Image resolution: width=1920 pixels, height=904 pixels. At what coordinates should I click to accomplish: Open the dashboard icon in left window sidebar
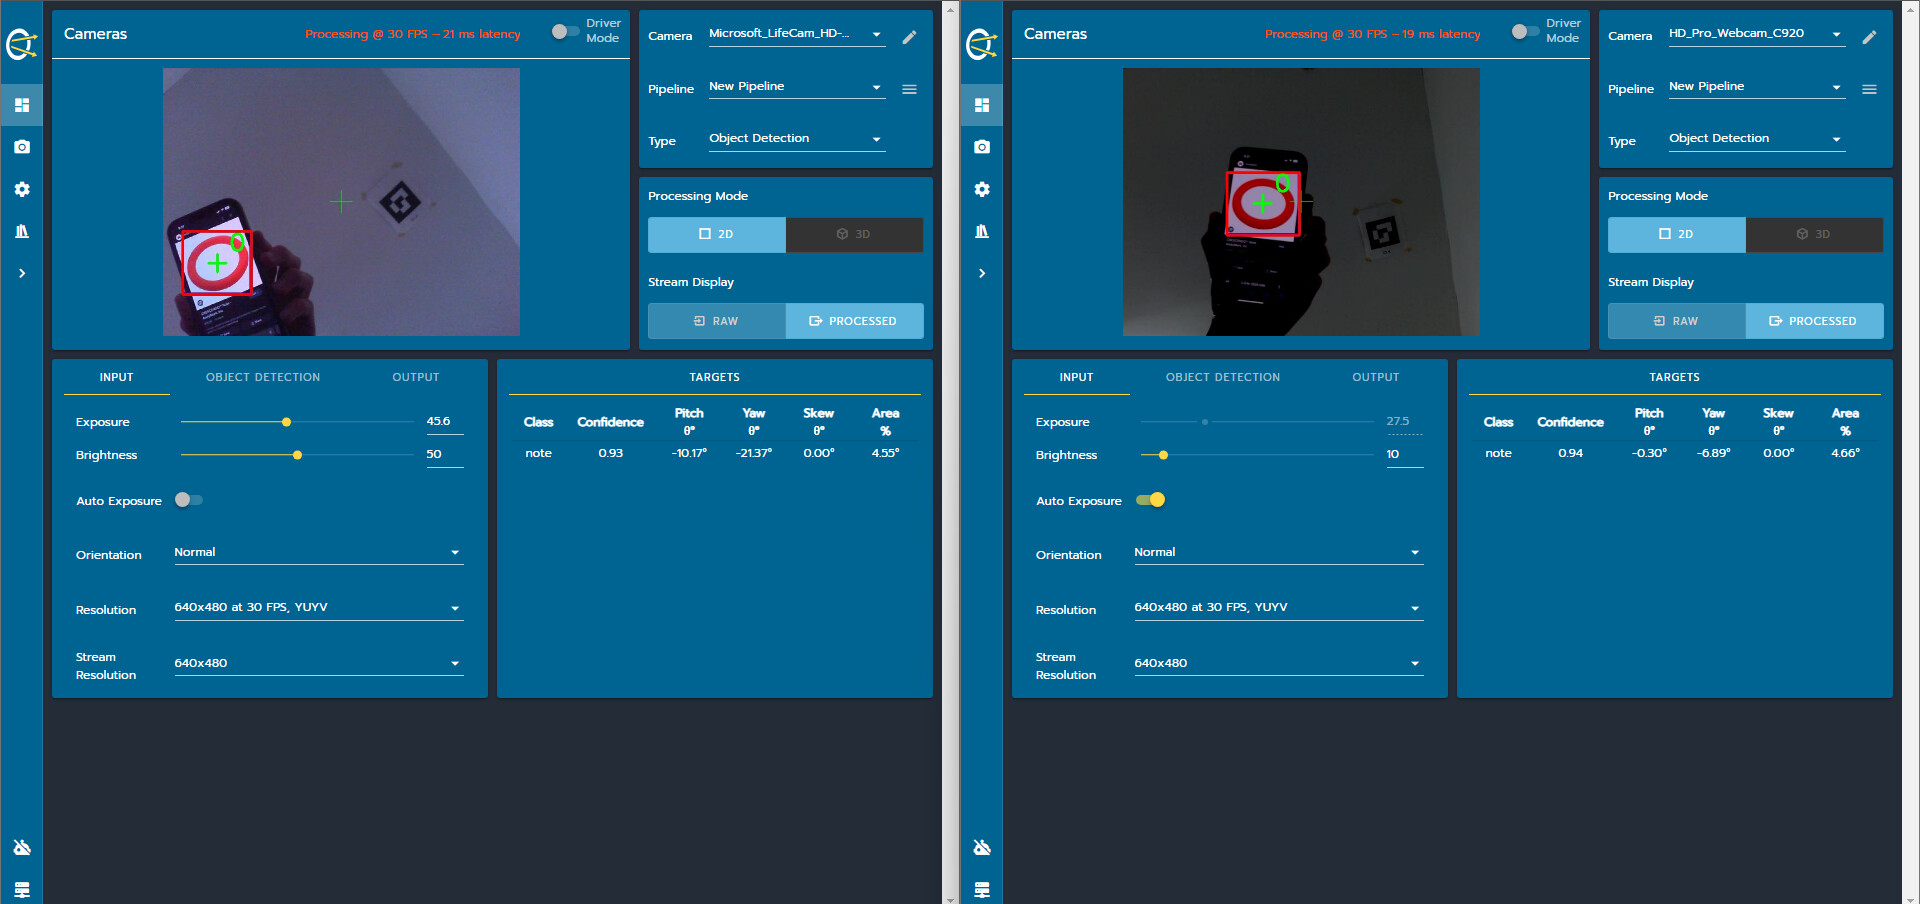coord(22,105)
